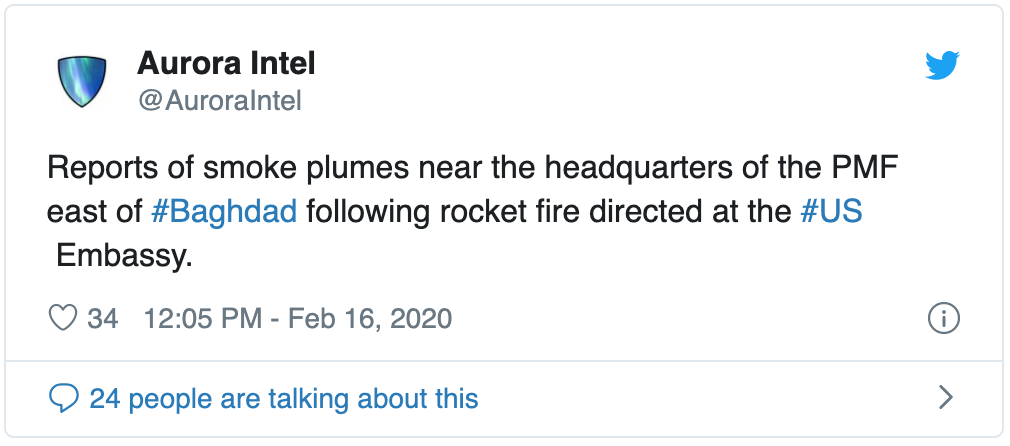Visit the @AuroraIntel handle

(x=219, y=101)
